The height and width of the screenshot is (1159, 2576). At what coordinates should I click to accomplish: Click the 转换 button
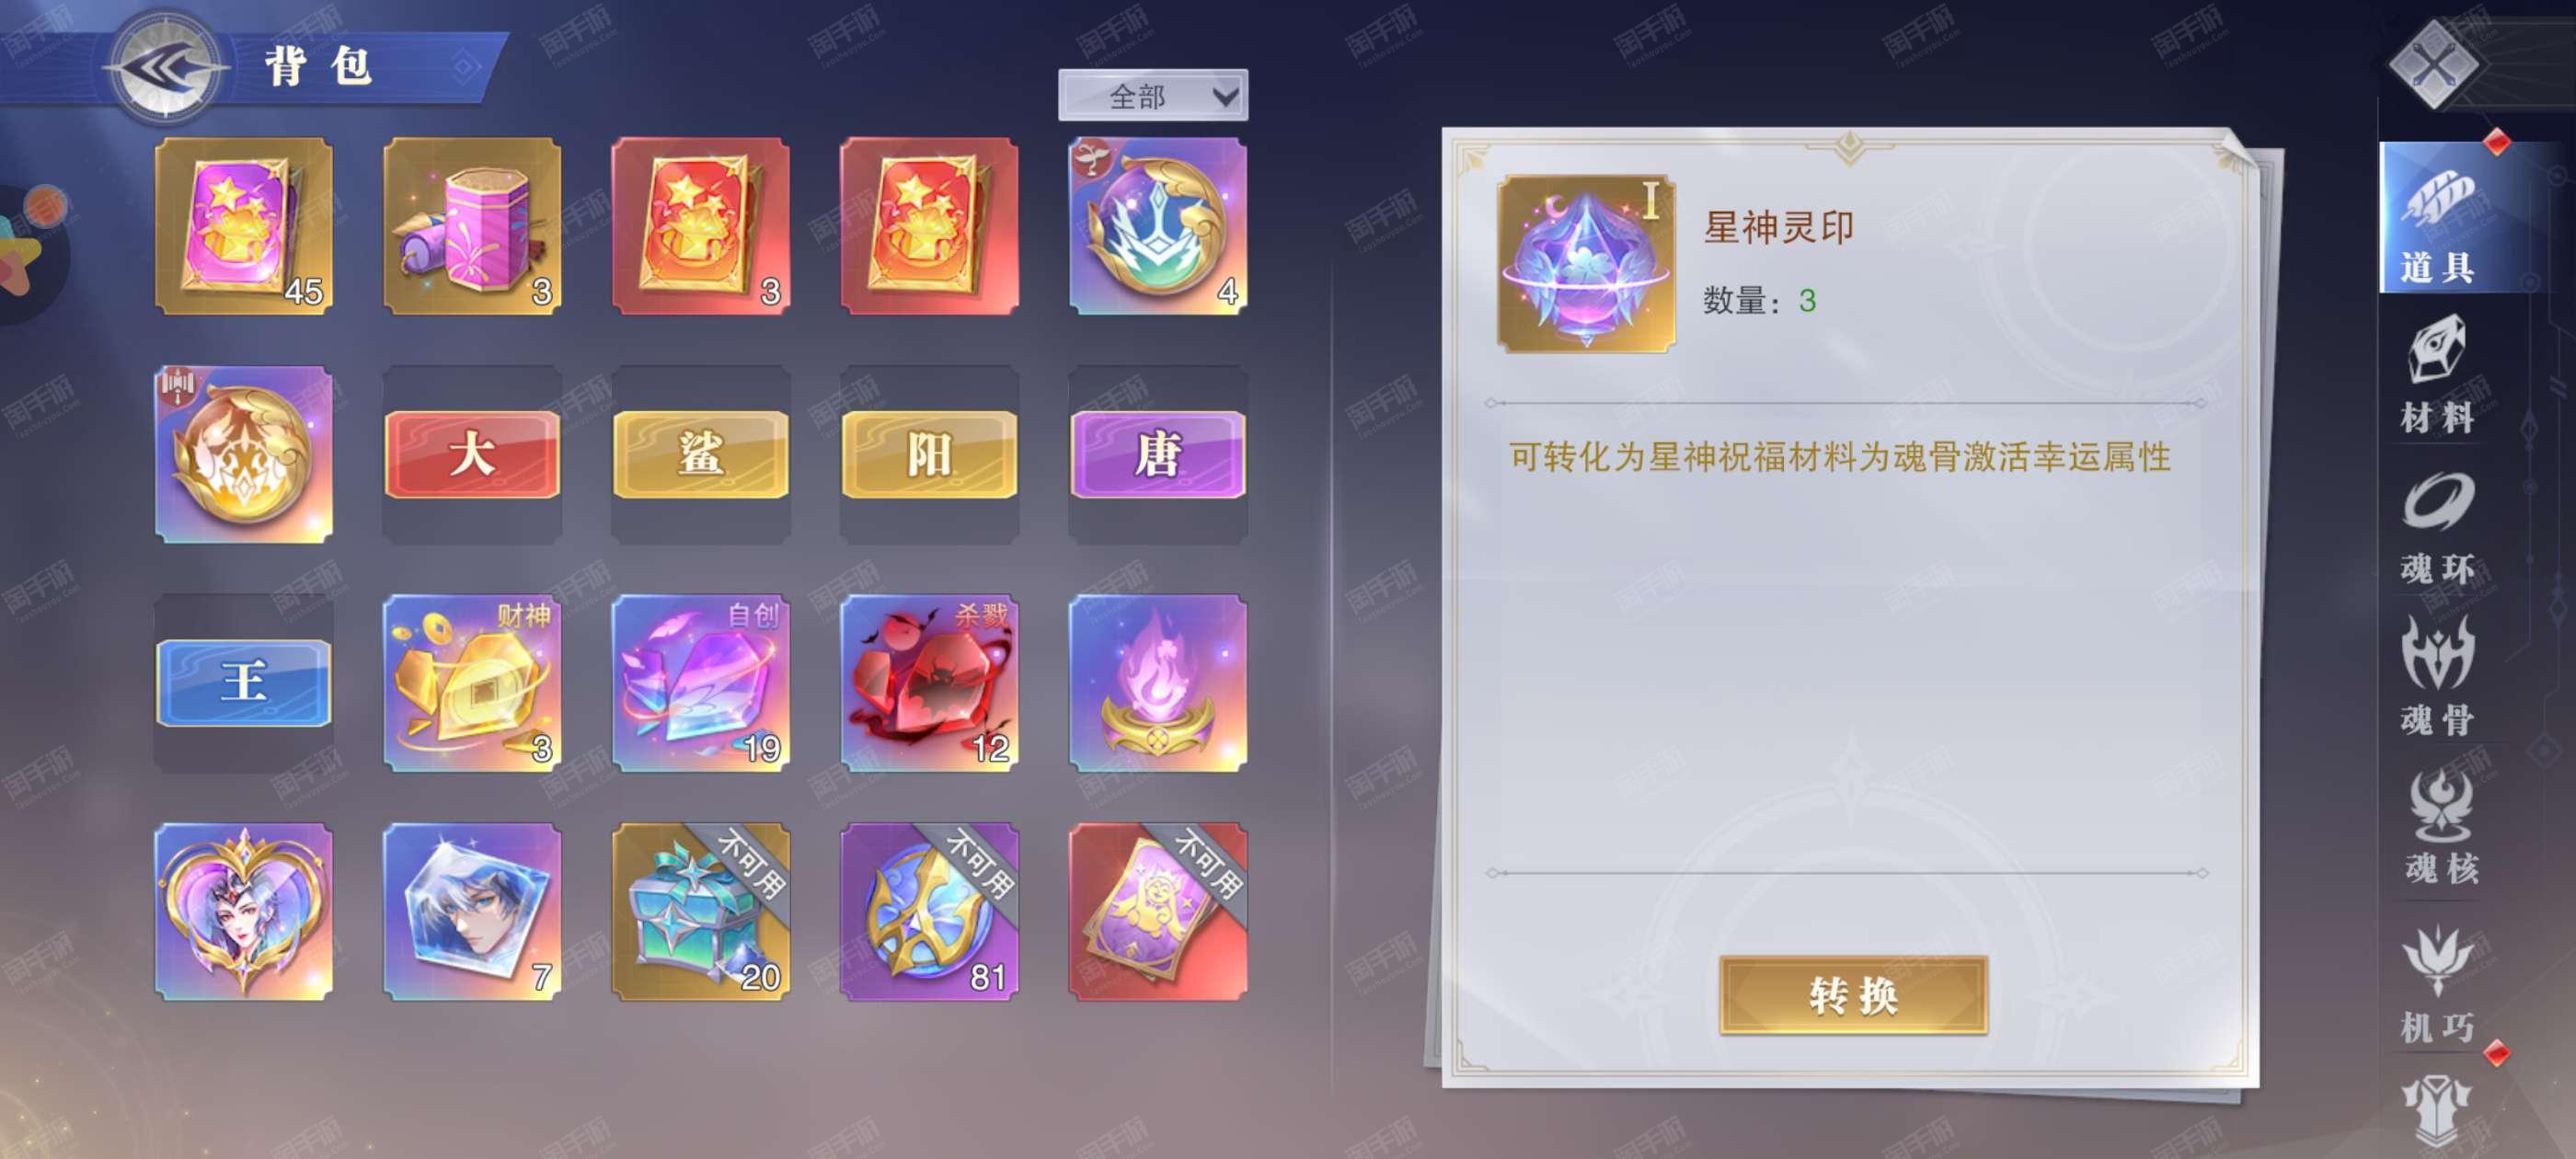[x=1853, y=995]
